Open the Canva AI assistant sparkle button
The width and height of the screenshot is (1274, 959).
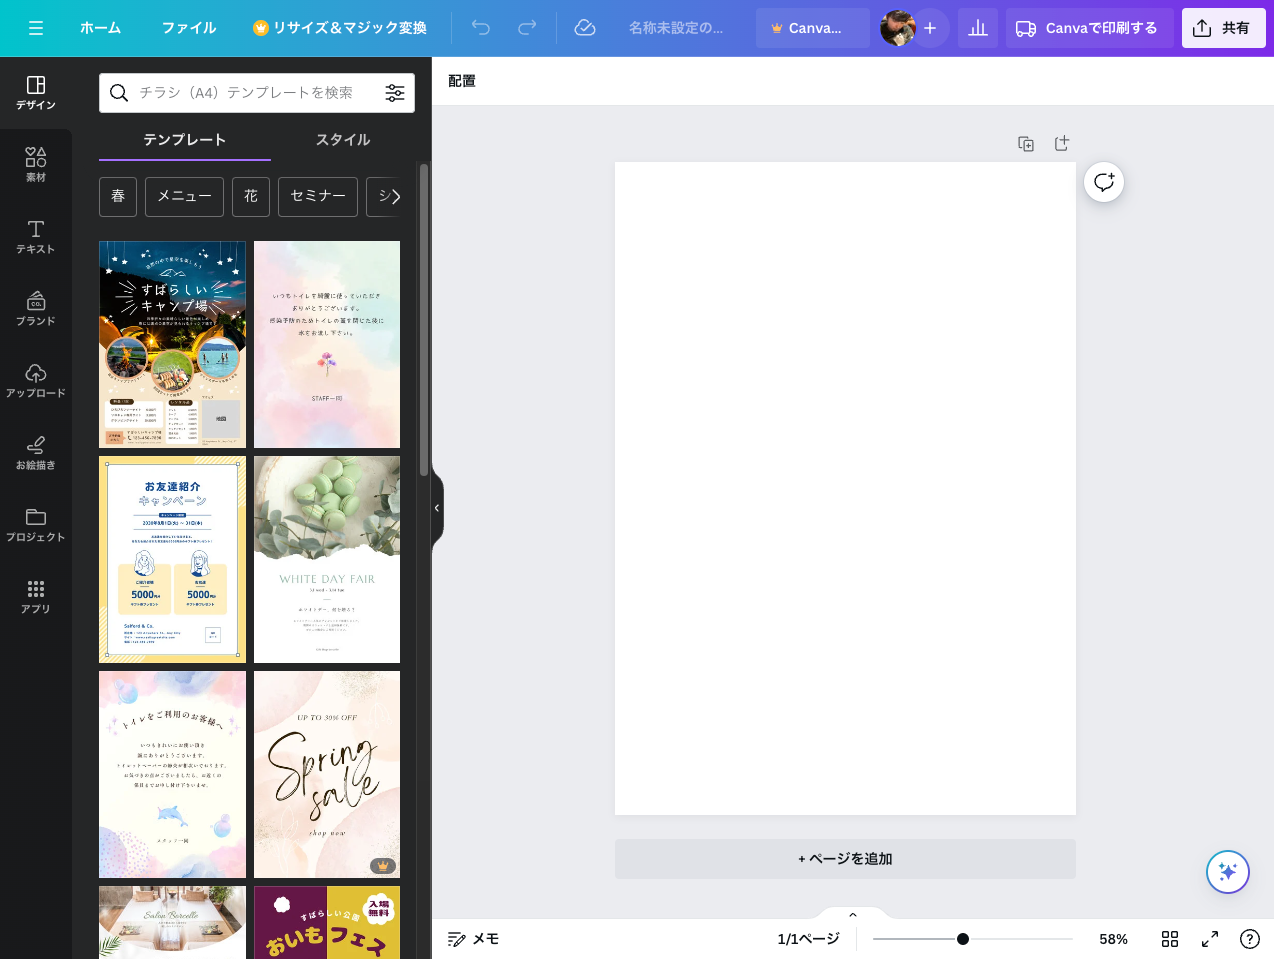(1228, 872)
